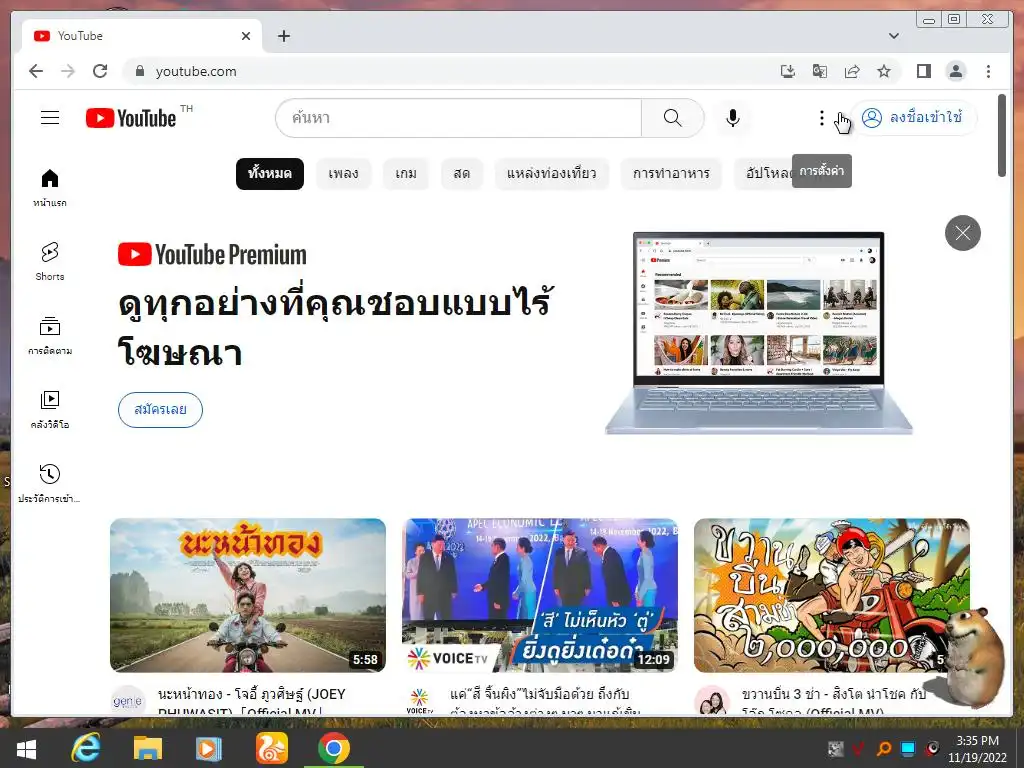Launch Internet Explorer from the taskbar

click(86, 748)
